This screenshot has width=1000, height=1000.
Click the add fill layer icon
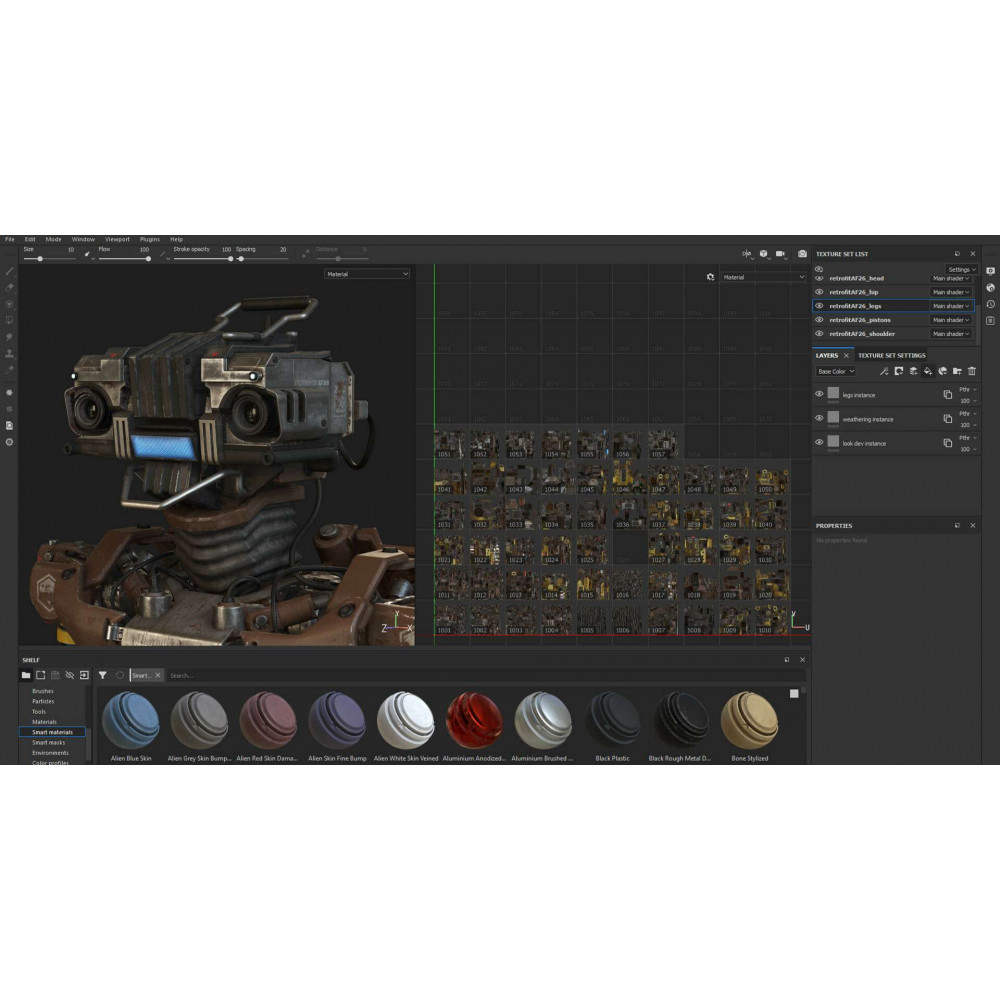click(x=927, y=371)
